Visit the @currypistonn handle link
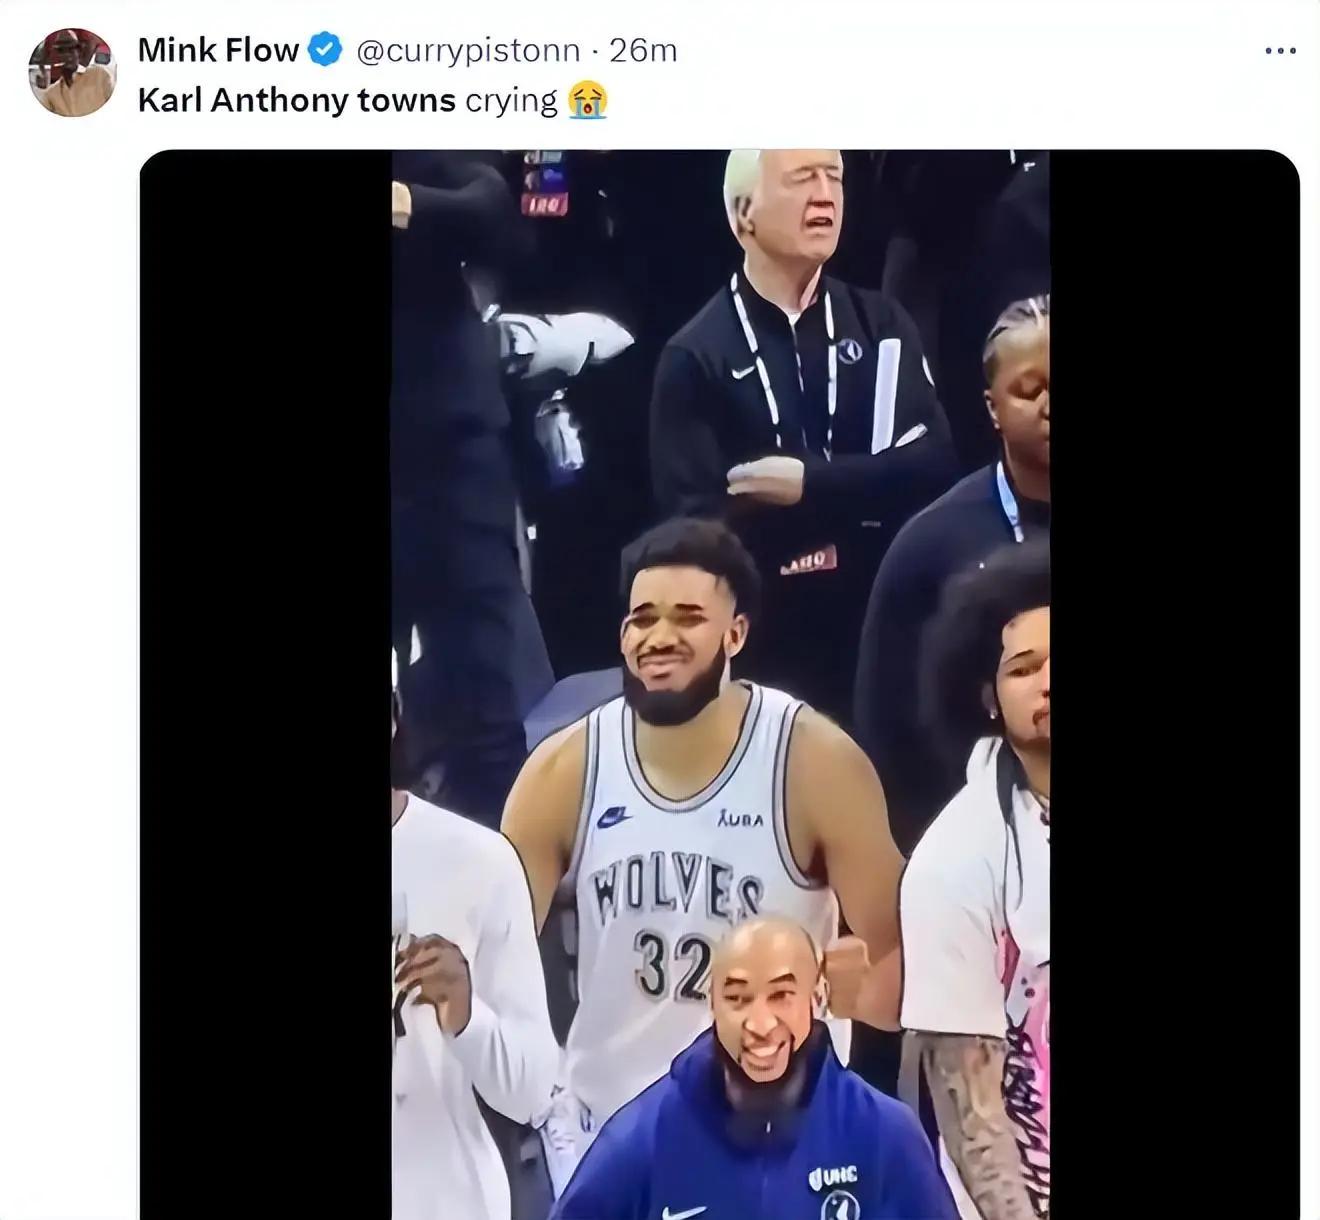 467,50
